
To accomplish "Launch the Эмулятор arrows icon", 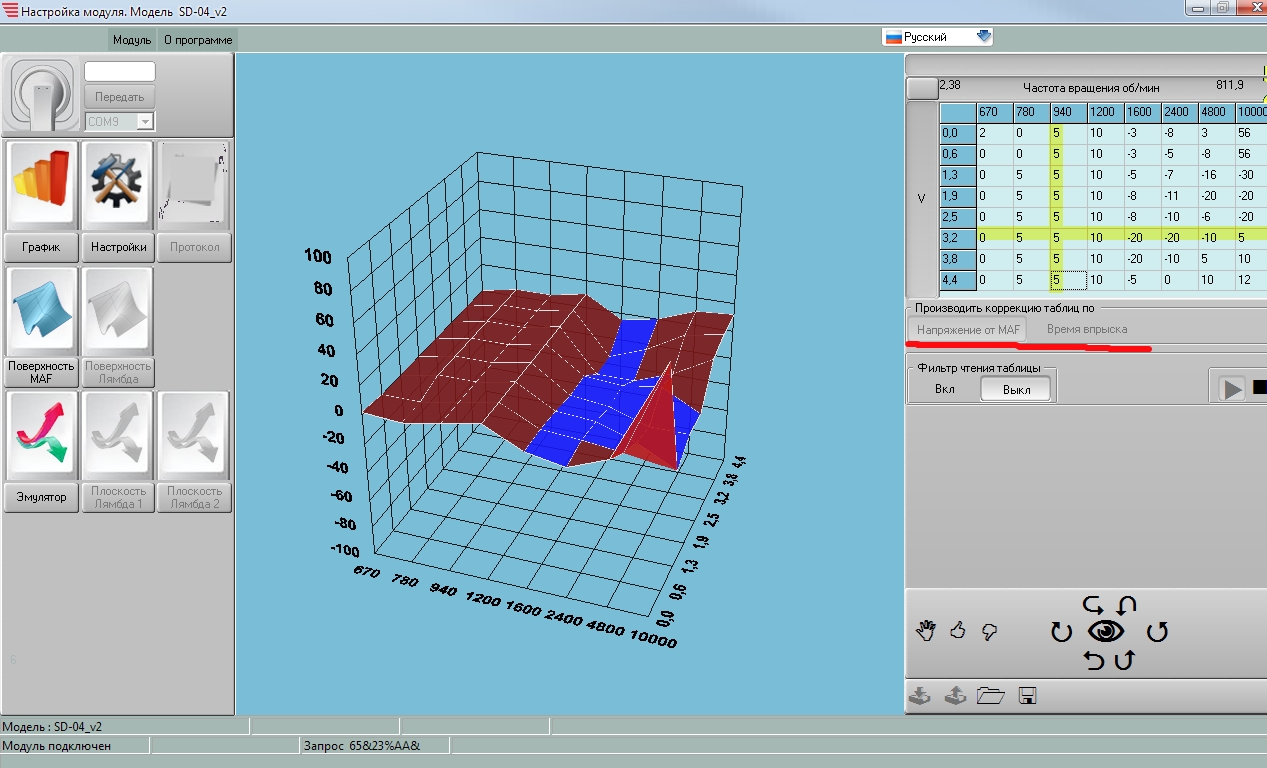I will coord(42,435).
